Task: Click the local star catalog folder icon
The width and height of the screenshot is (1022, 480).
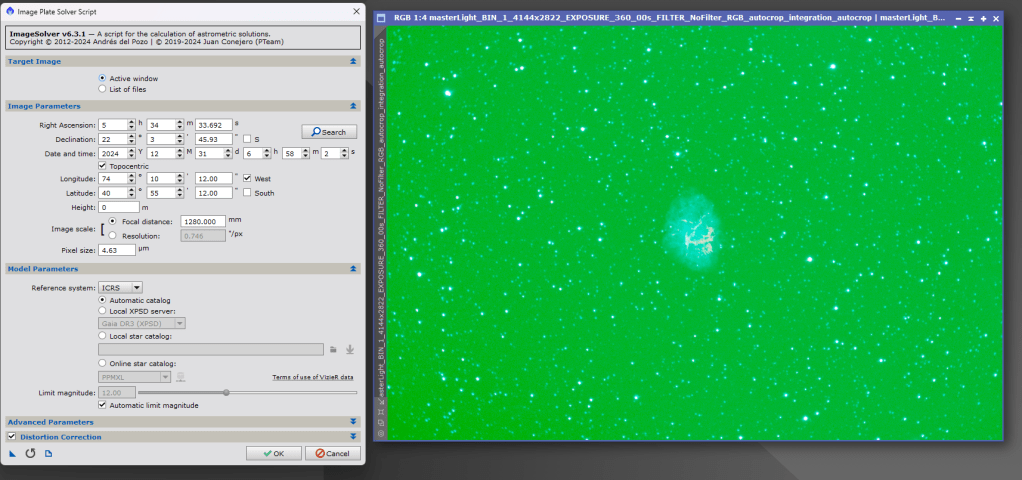Action: (x=333, y=349)
